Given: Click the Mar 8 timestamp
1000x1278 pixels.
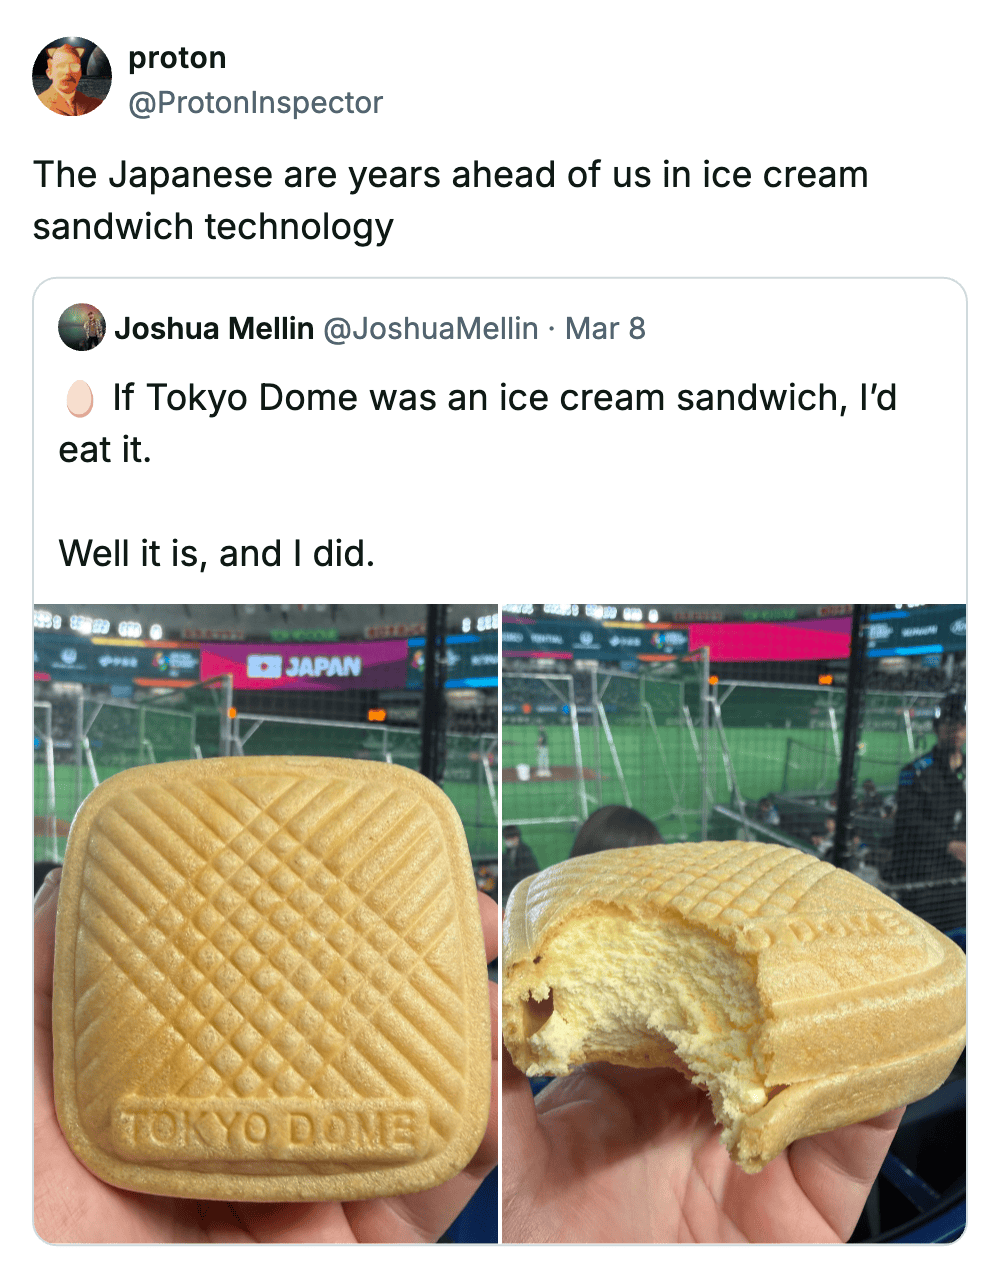Looking at the screenshot, I should pyautogui.click(x=605, y=328).
